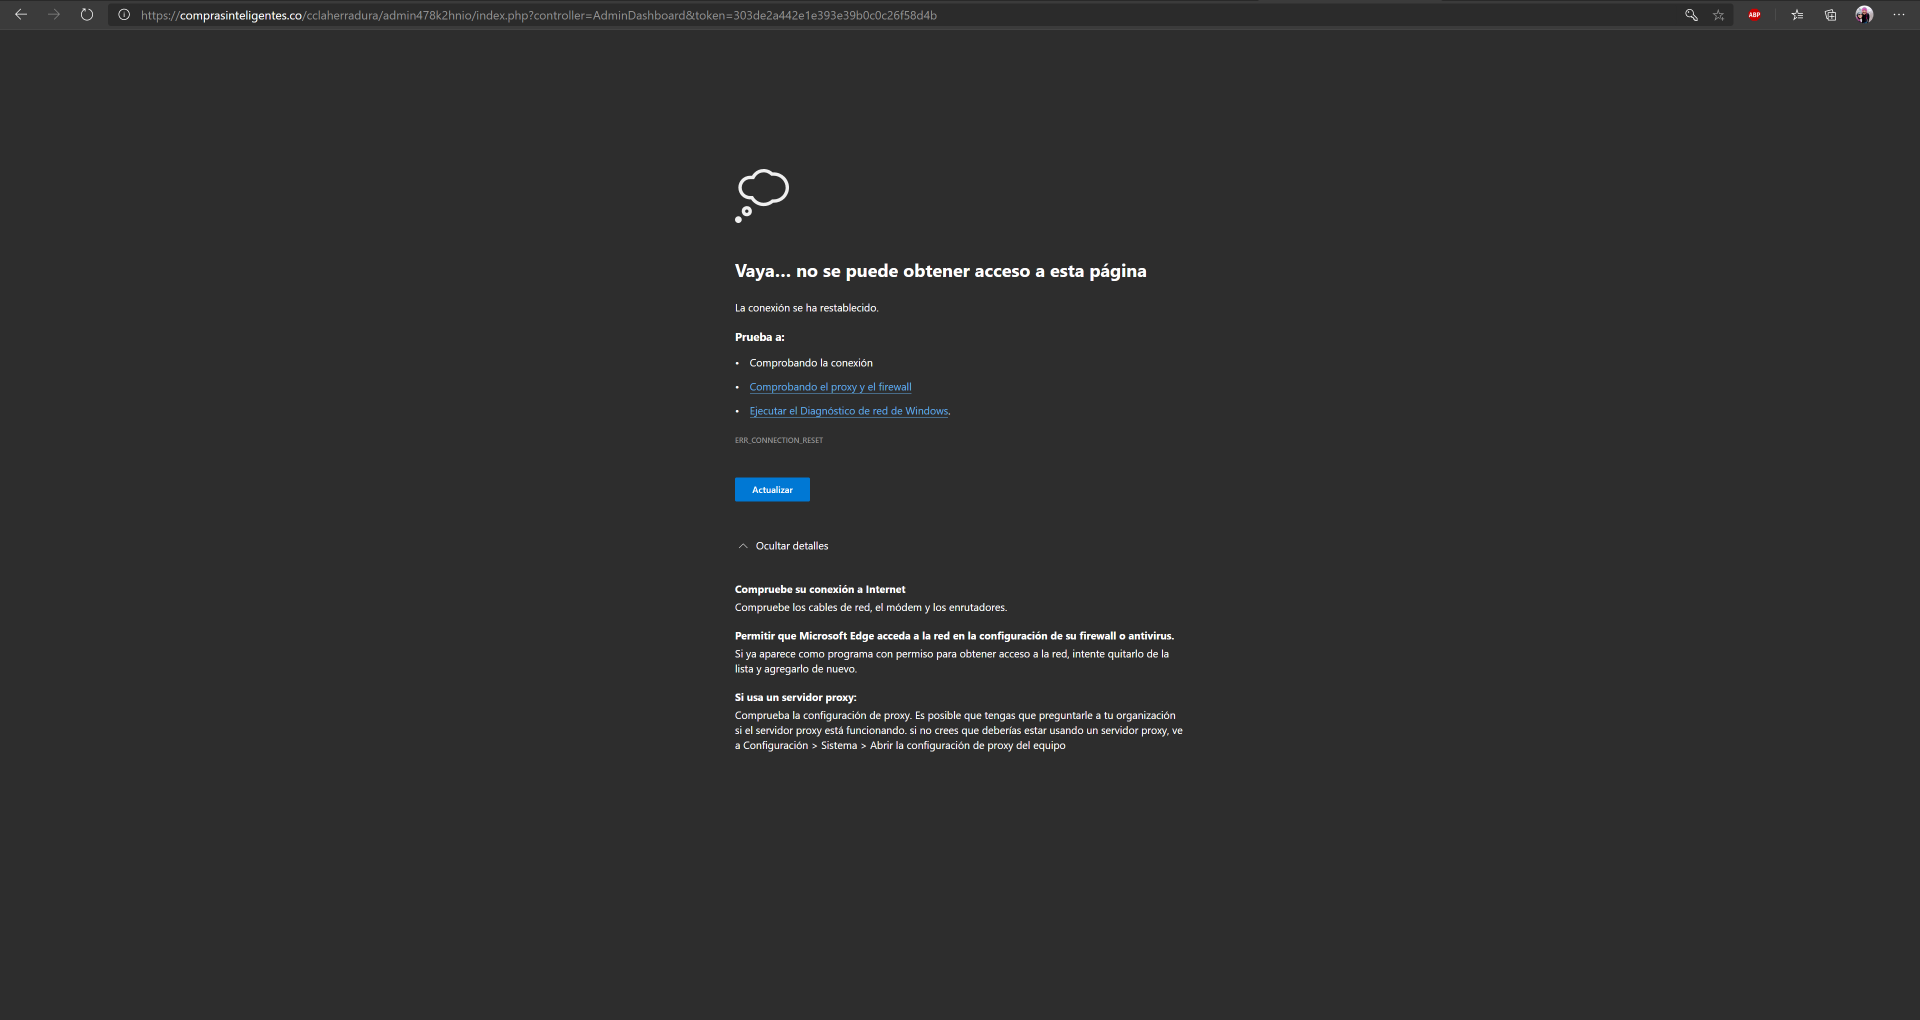Click 'Prueba a:' label

coord(759,337)
